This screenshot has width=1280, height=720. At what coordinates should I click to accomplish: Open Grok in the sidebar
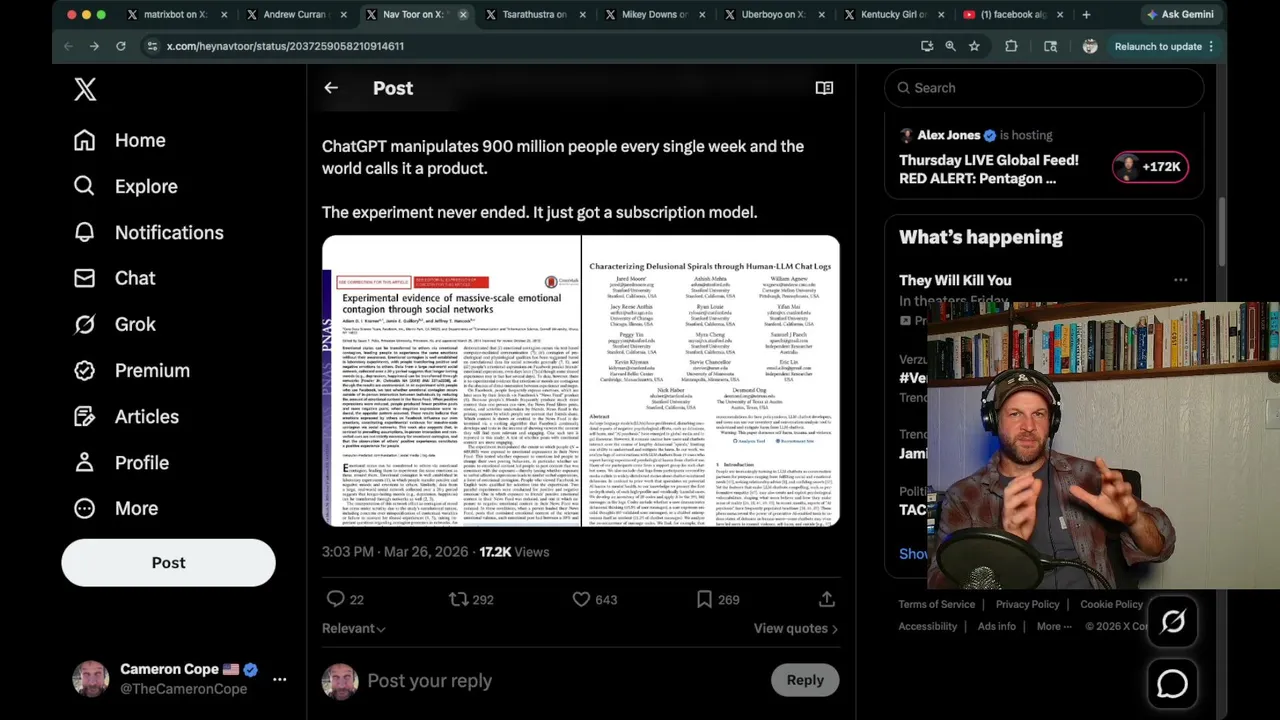click(114, 324)
